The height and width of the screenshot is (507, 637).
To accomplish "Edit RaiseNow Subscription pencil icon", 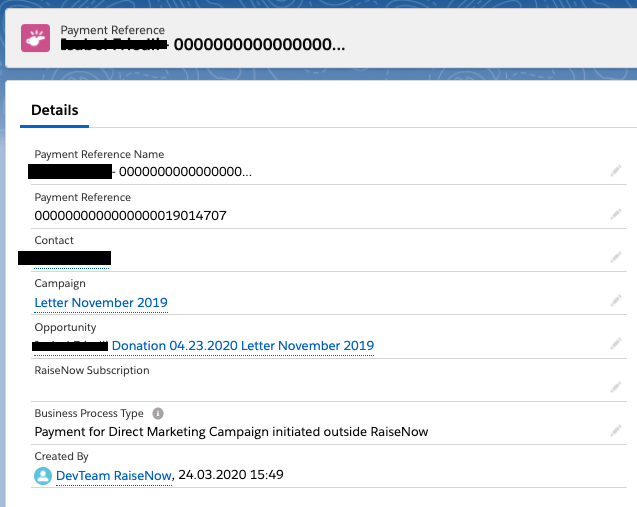I will coord(615,387).
